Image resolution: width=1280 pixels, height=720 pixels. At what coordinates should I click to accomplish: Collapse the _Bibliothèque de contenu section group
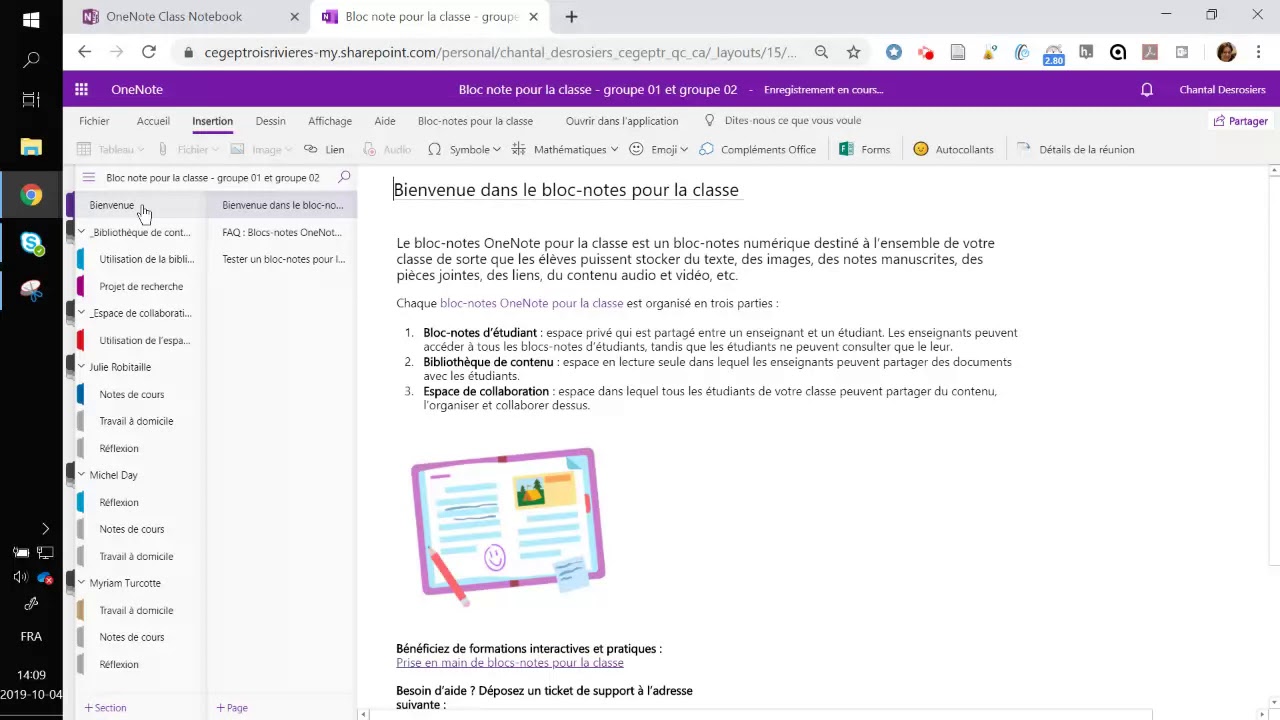tap(82, 232)
